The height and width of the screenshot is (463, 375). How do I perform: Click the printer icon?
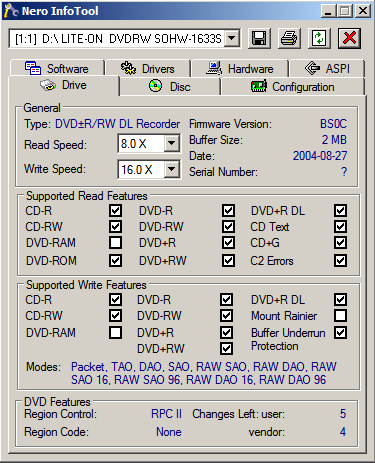pyautogui.click(x=289, y=39)
